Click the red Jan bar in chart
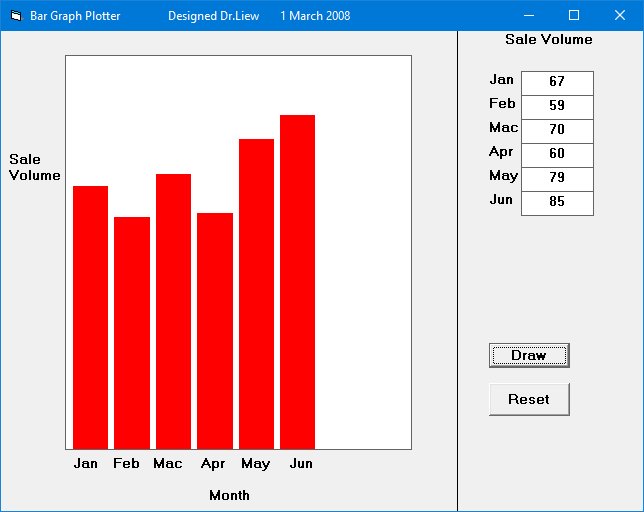The height and width of the screenshot is (512, 644). (90, 317)
